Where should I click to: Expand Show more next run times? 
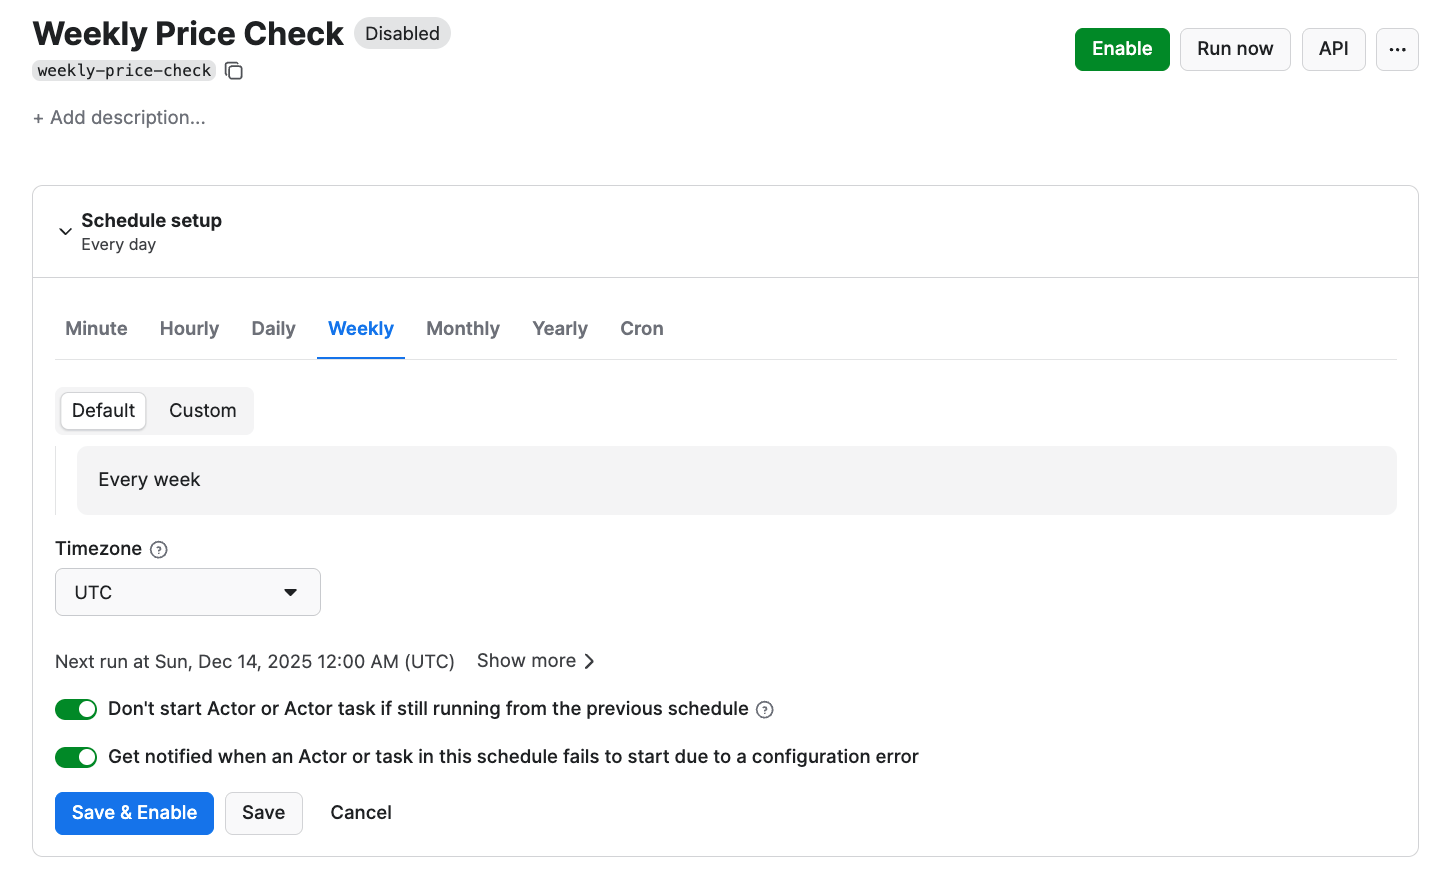tap(536, 661)
